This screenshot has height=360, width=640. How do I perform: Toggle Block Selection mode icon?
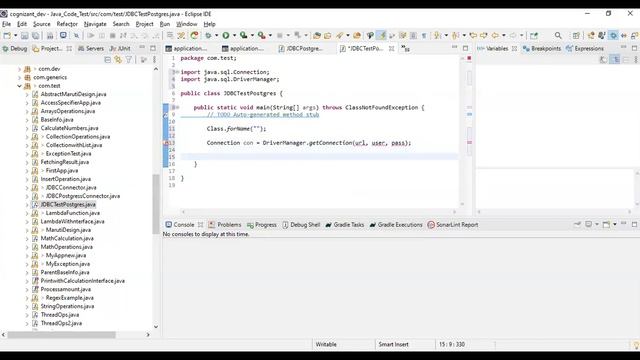(413, 36)
